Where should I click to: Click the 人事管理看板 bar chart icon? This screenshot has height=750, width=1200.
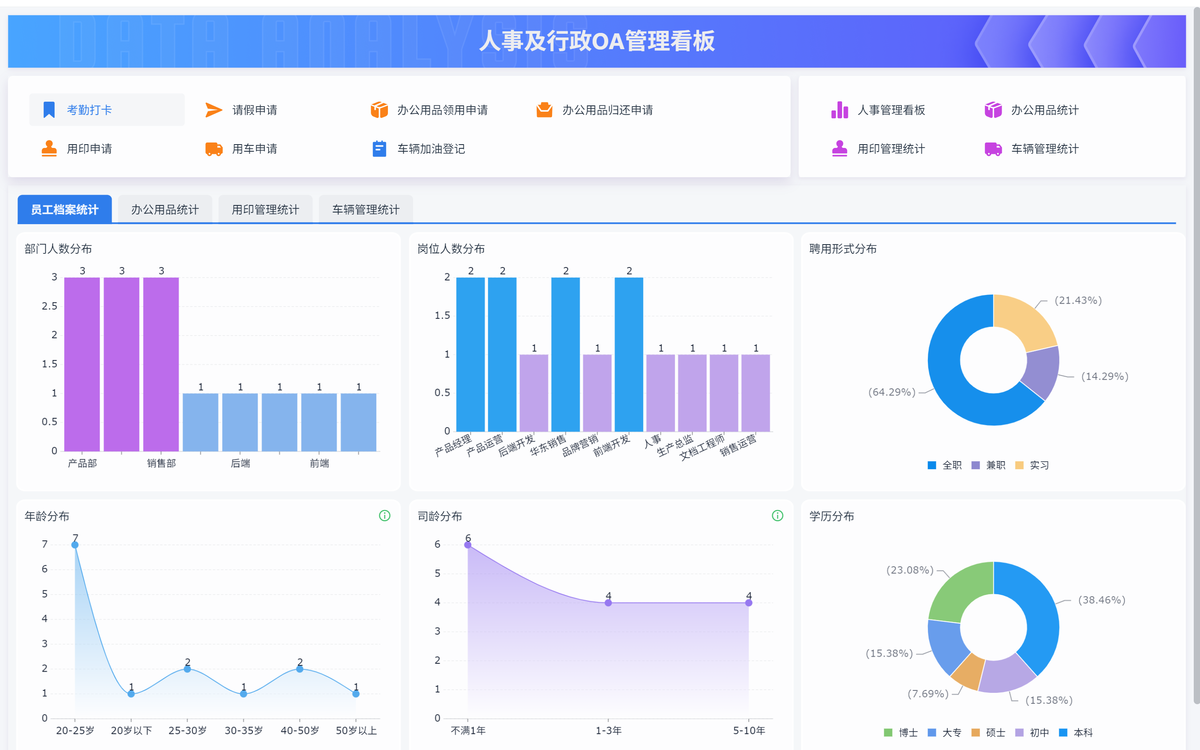tap(840, 110)
